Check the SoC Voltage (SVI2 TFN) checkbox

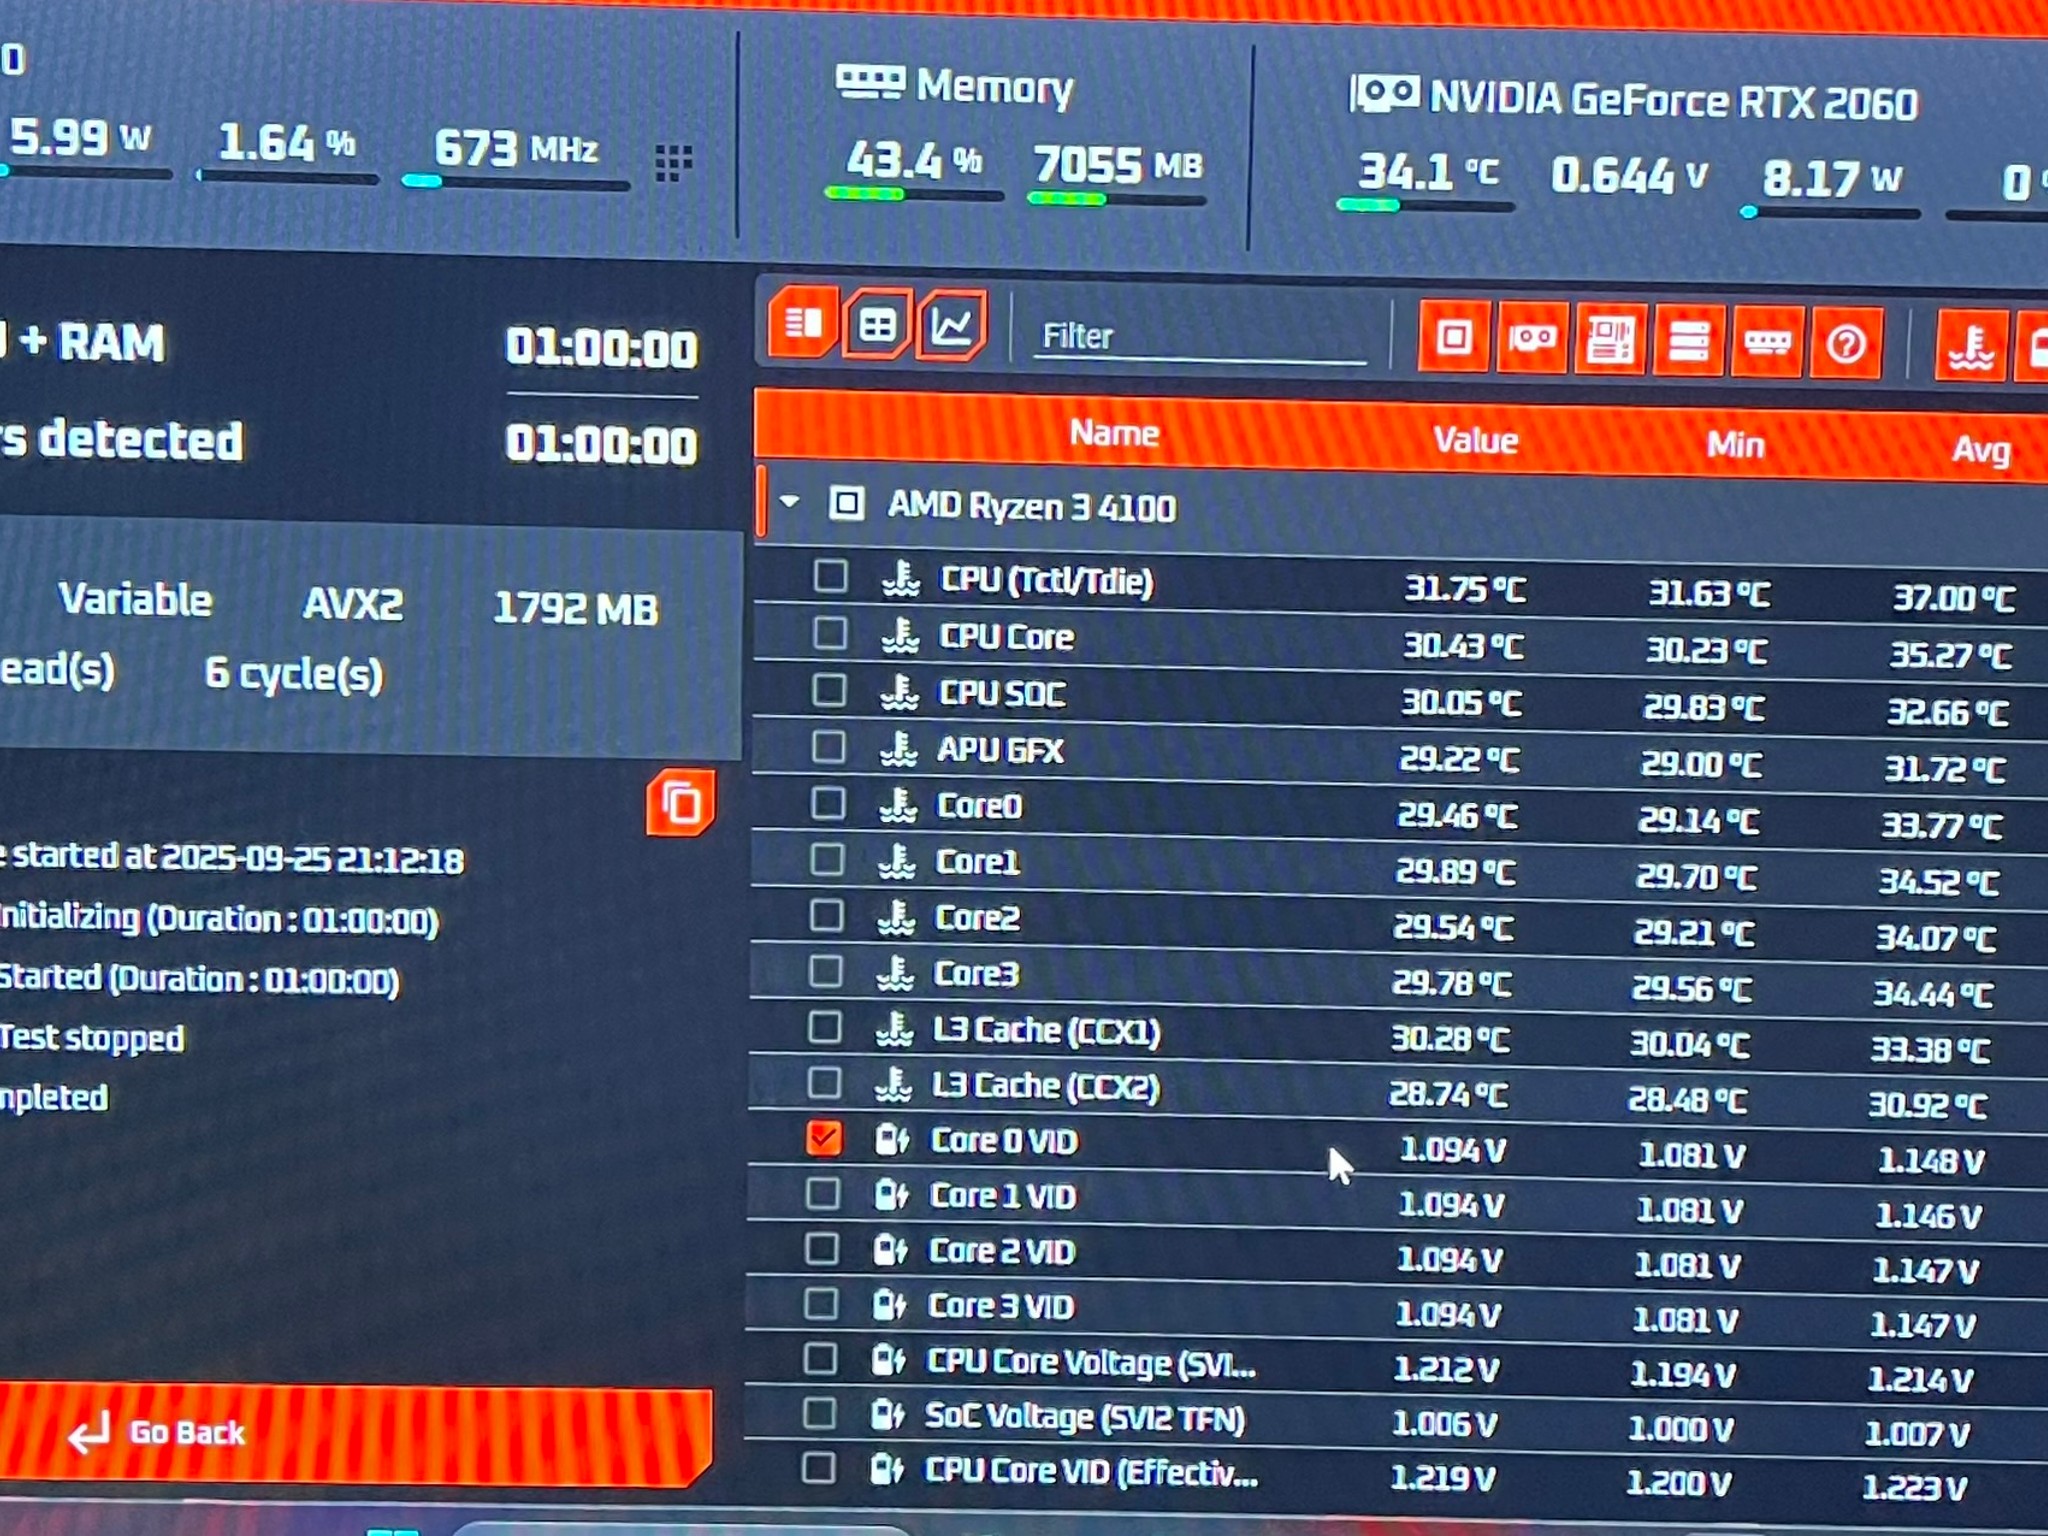point(819,1413)
